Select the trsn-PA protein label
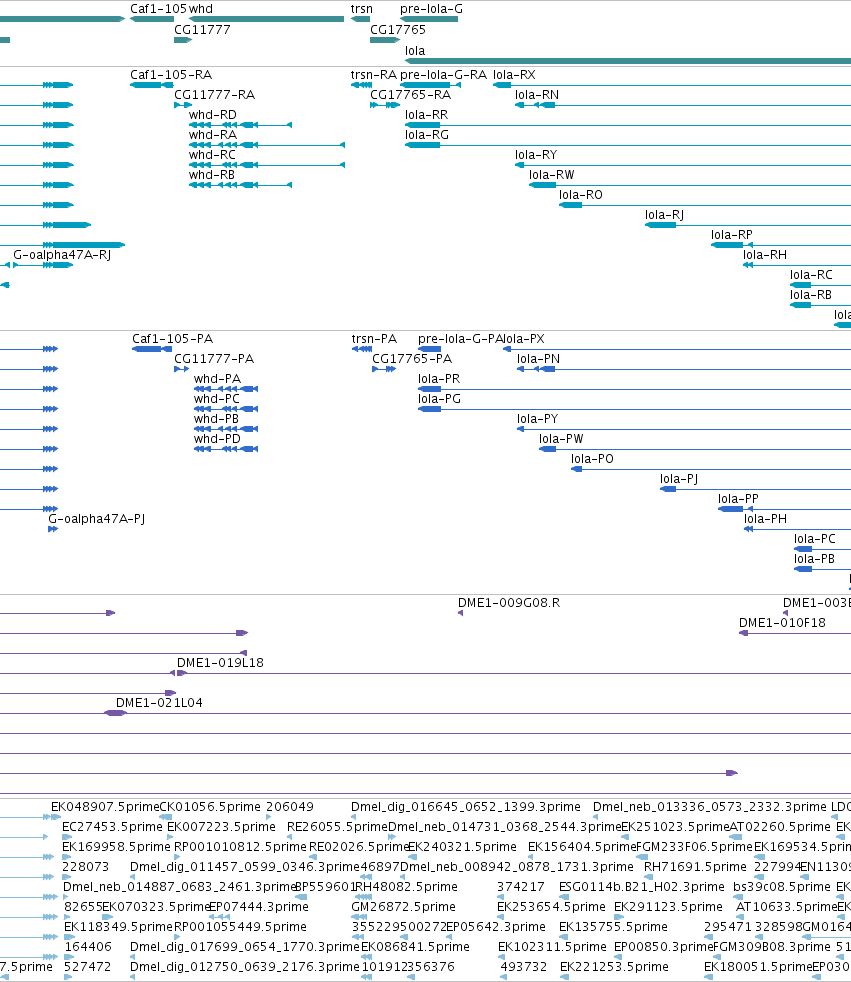The height and width of the screenshot is (982, 851). tap(374, 339)
